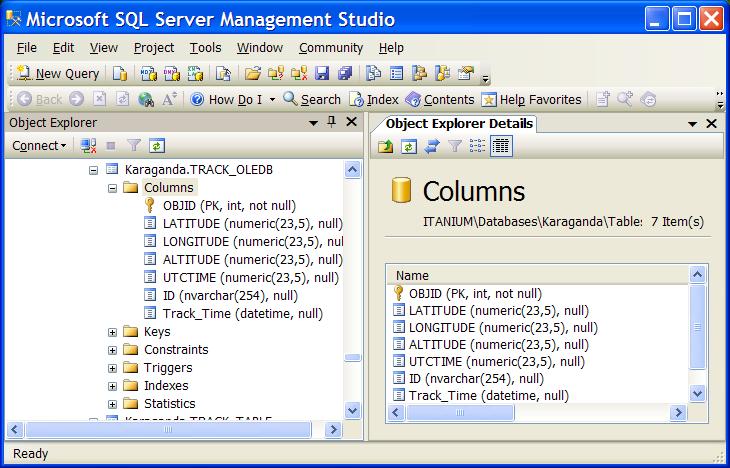Open the Edit menu
The image size is (730, 468).
click(x=63, y=47)
